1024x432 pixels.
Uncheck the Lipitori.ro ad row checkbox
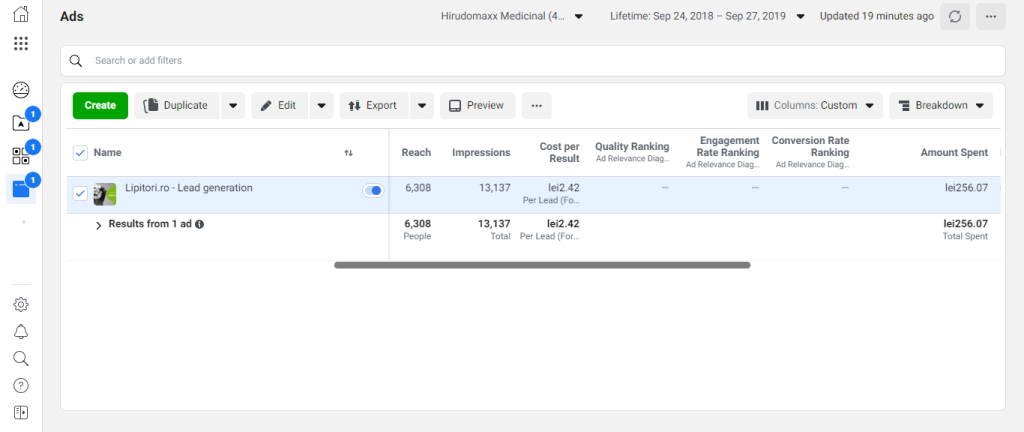[80, 193]
